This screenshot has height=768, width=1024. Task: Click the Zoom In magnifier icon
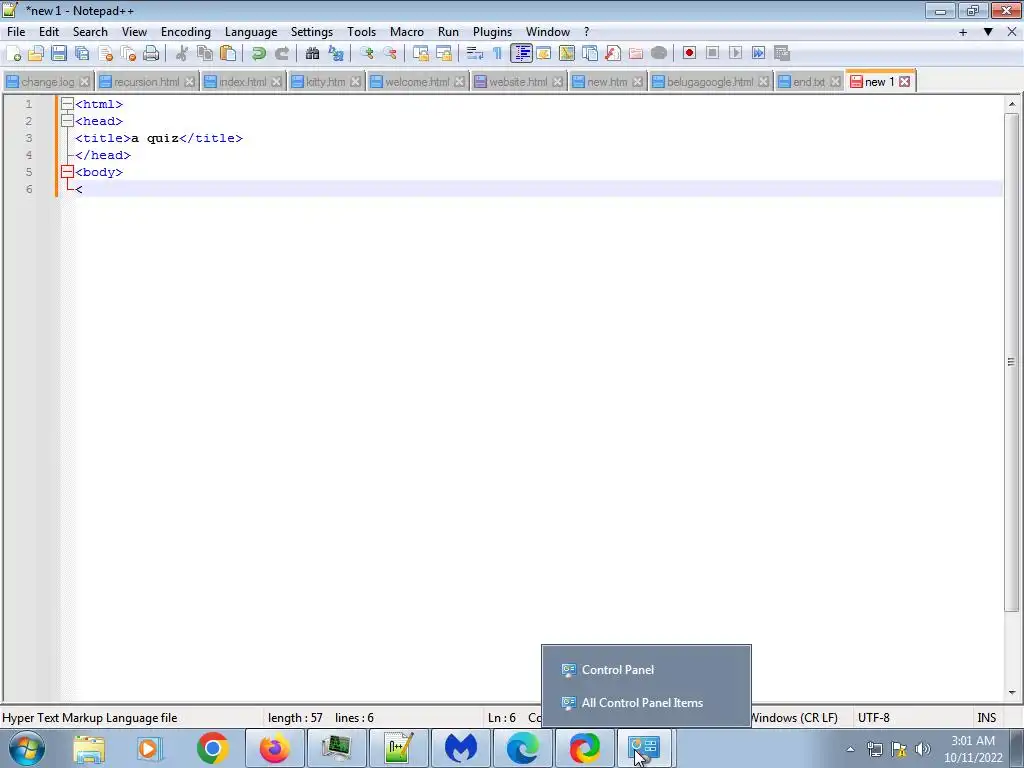(x=366, y=54)
